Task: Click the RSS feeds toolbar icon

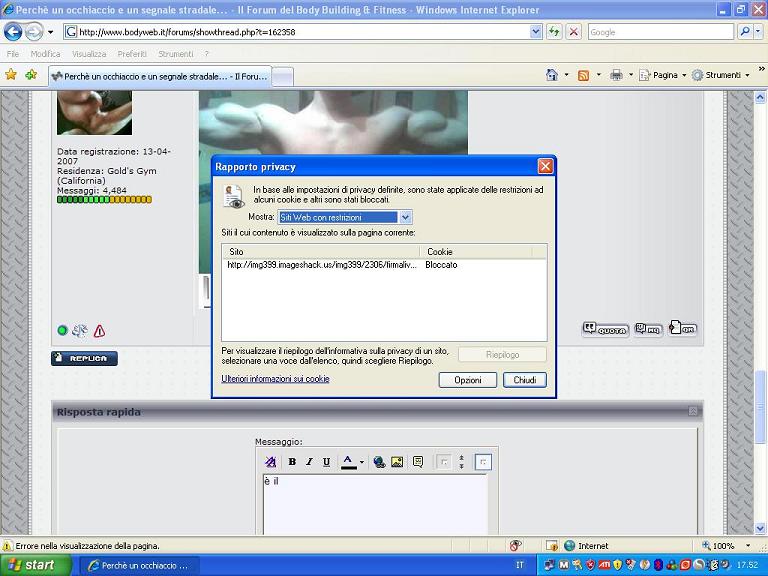Action: (583, 75)
